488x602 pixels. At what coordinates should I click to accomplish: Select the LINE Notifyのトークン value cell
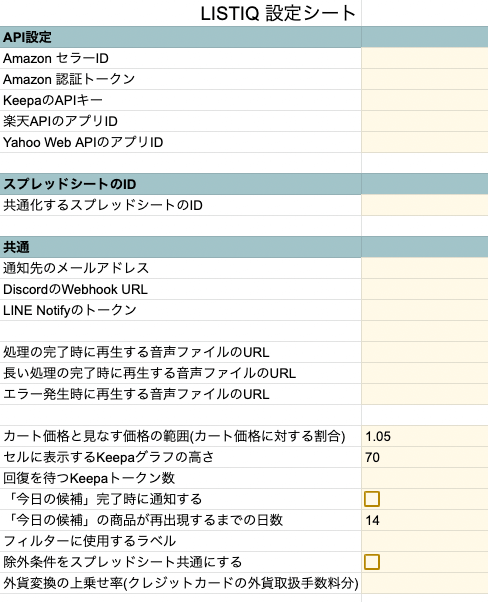(x=425, y=310)
